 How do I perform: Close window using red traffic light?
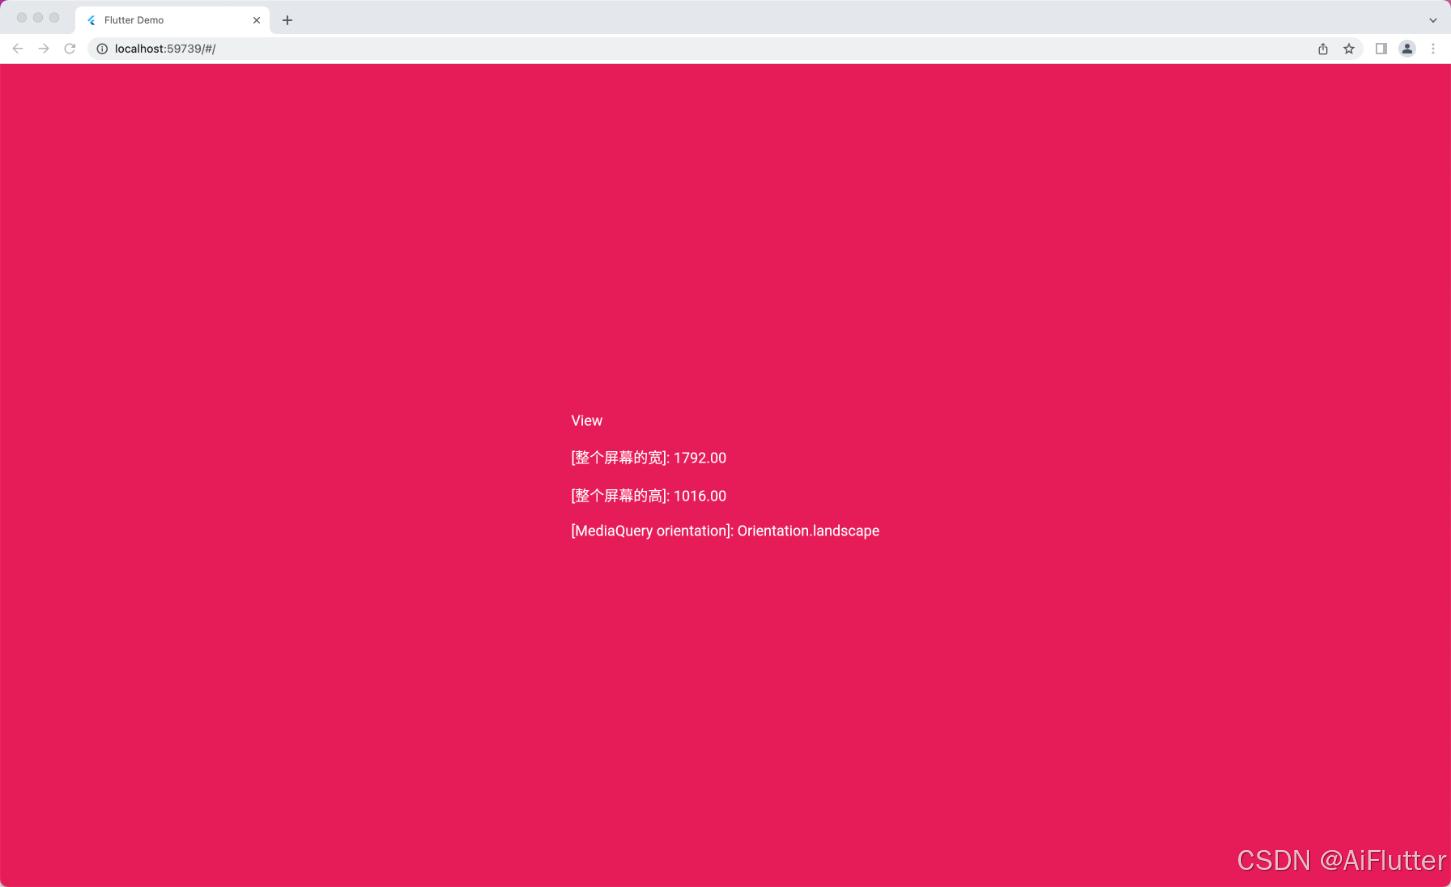[22, 18]
